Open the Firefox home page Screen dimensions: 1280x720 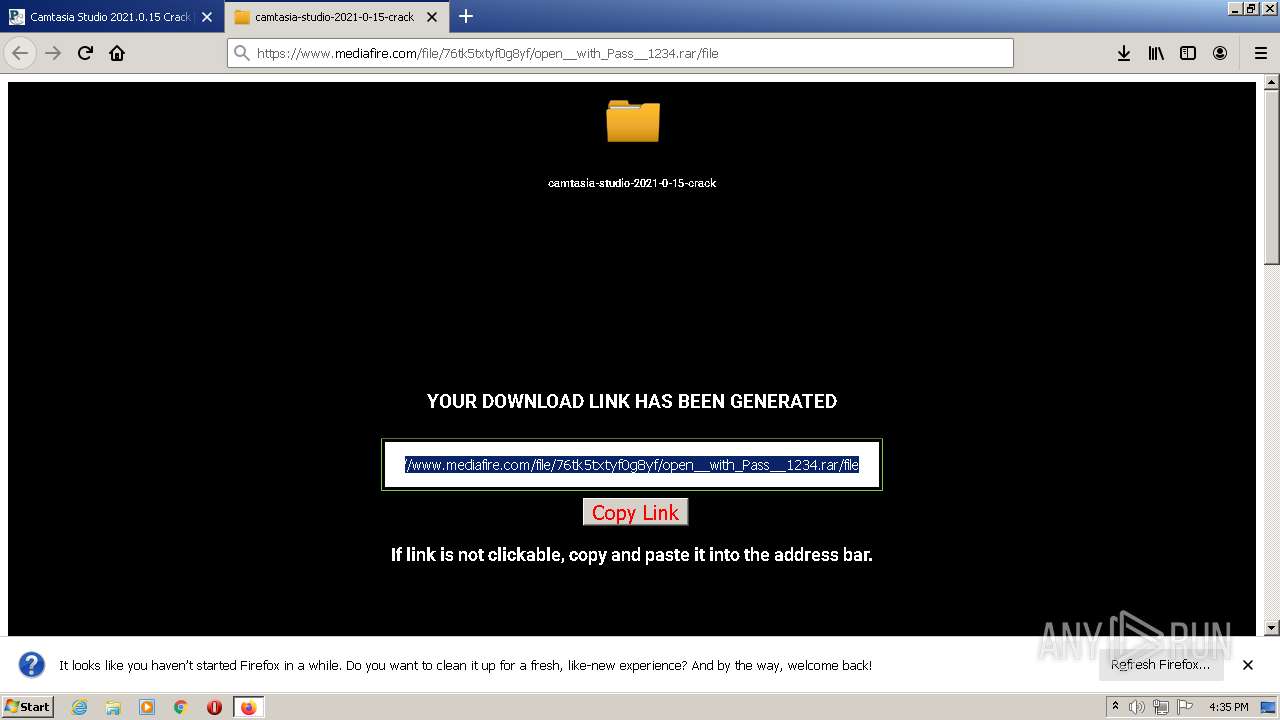click(117, 53)
